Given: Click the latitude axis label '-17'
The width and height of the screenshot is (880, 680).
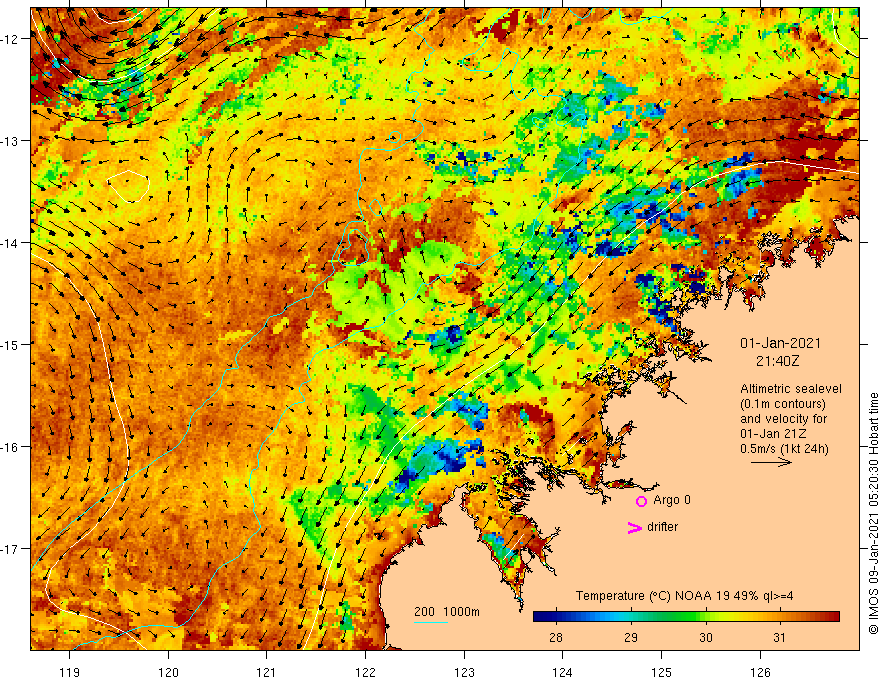Looking at the screenshot, I should (x=10, y=548).
